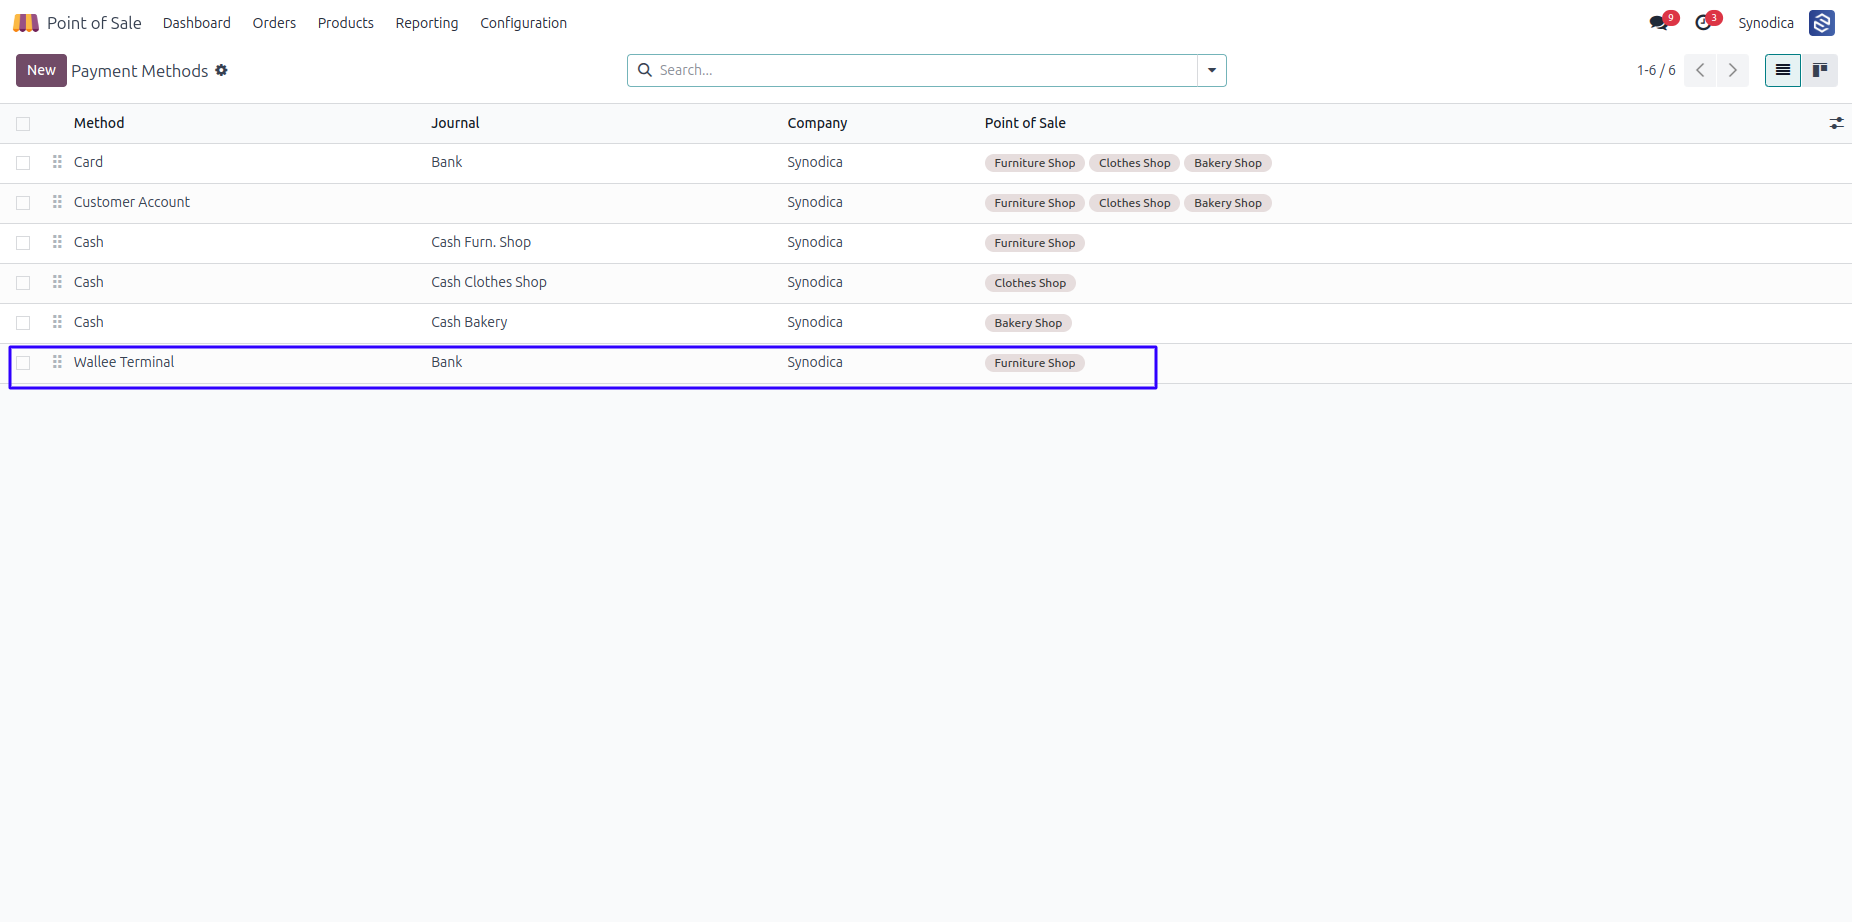
Task: Check the Cash Furn. Shop row checkbox
Action: click(x=23, y=243)
